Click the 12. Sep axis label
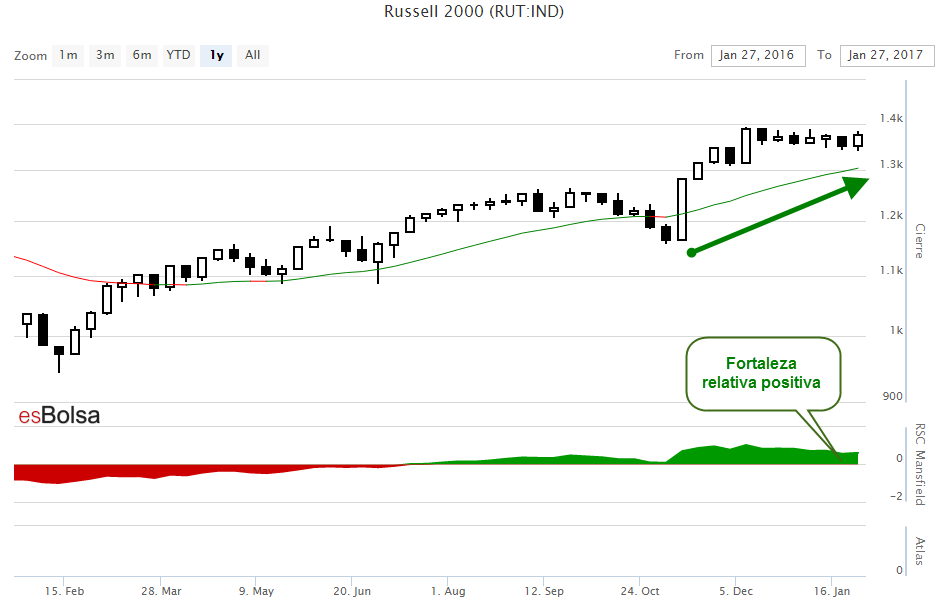This screenshot has height=614, width=941. [x=544, y=591]
